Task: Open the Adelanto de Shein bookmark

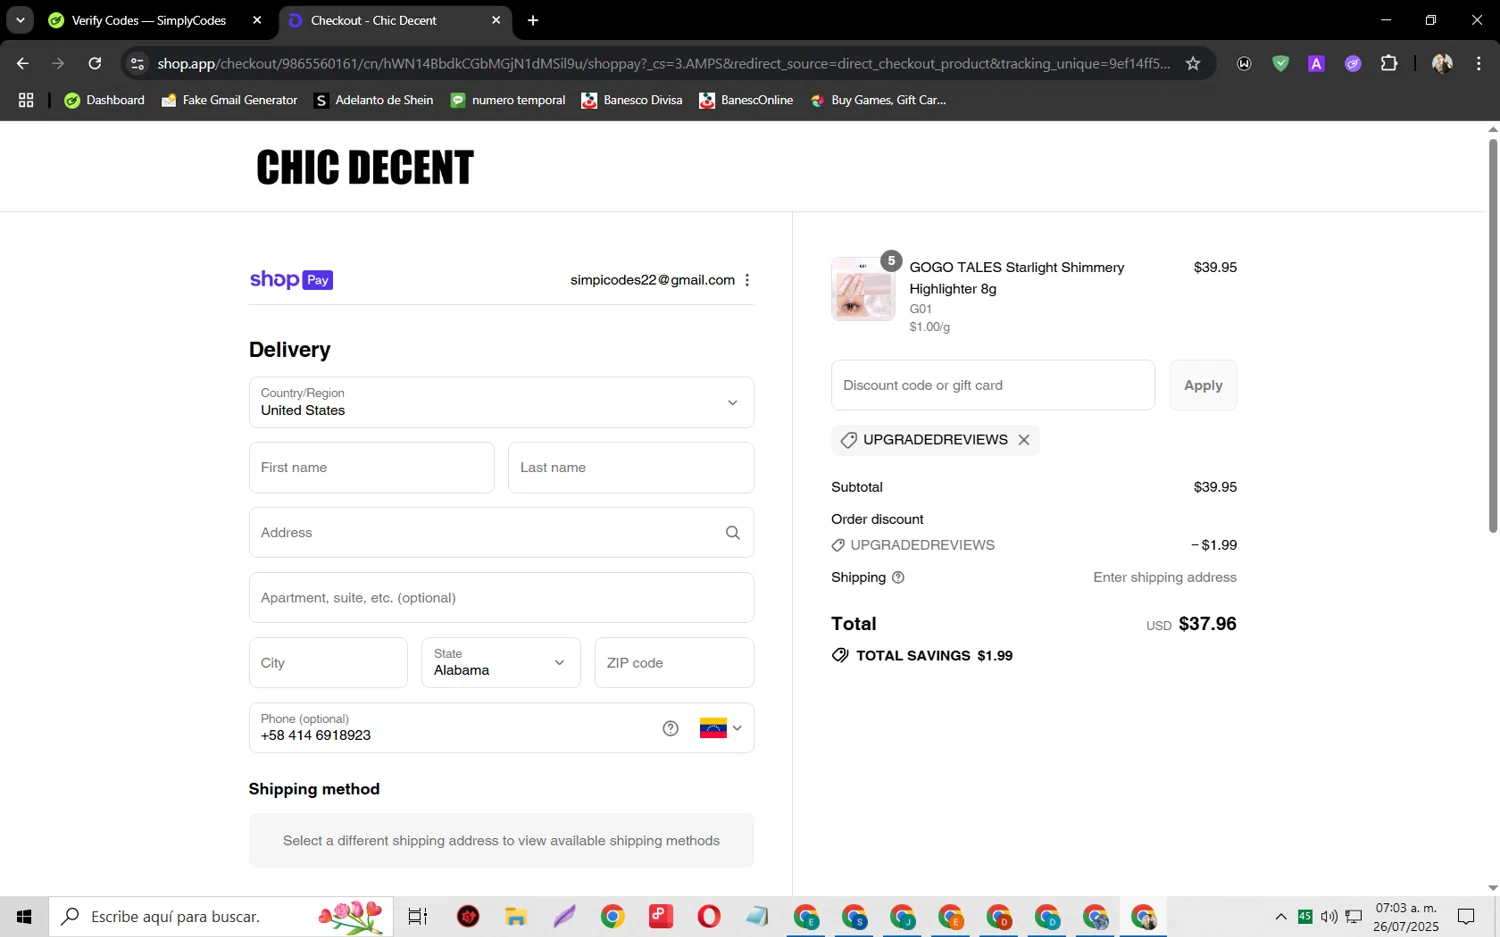Action: [x=373, y=100]
